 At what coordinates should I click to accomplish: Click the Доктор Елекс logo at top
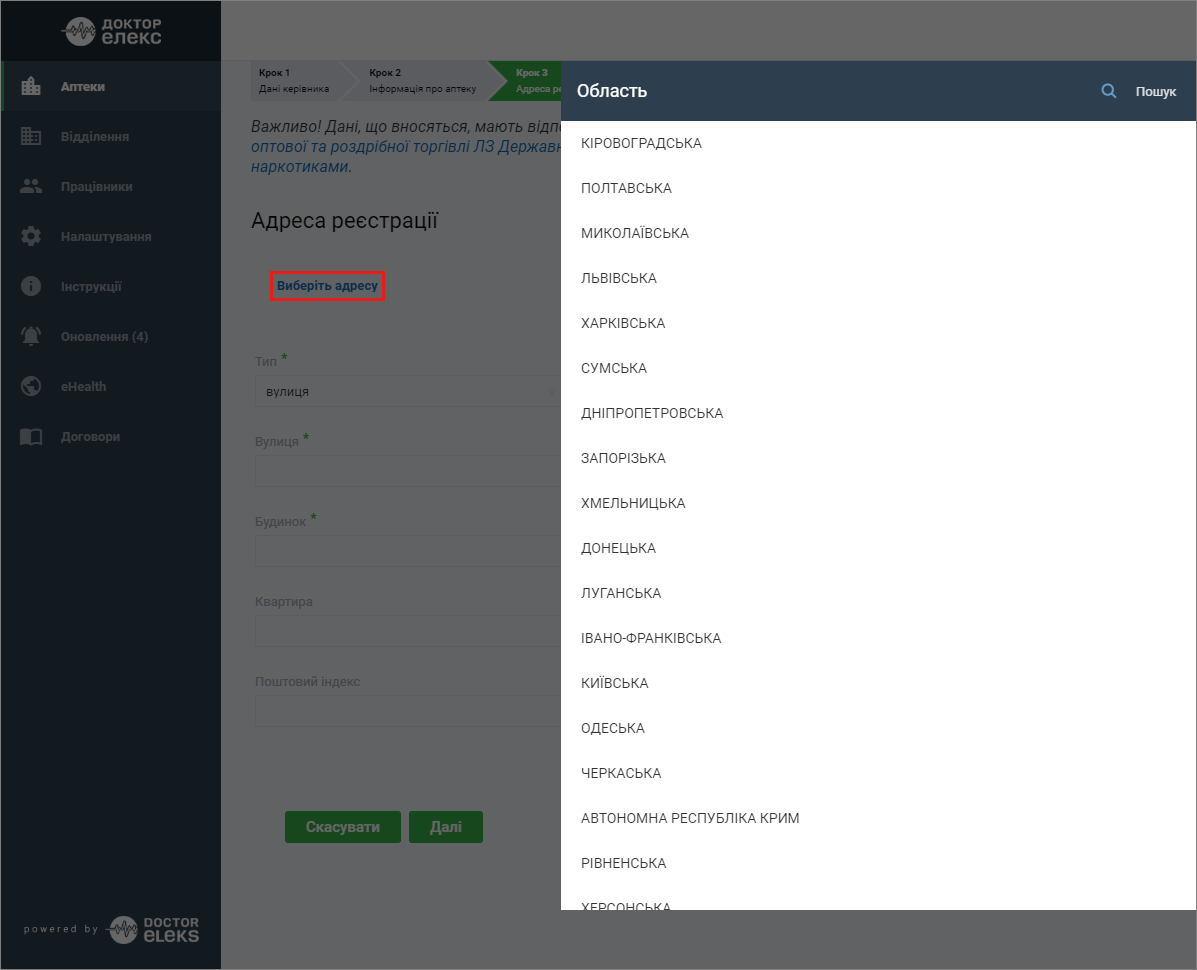pos(112,31)
